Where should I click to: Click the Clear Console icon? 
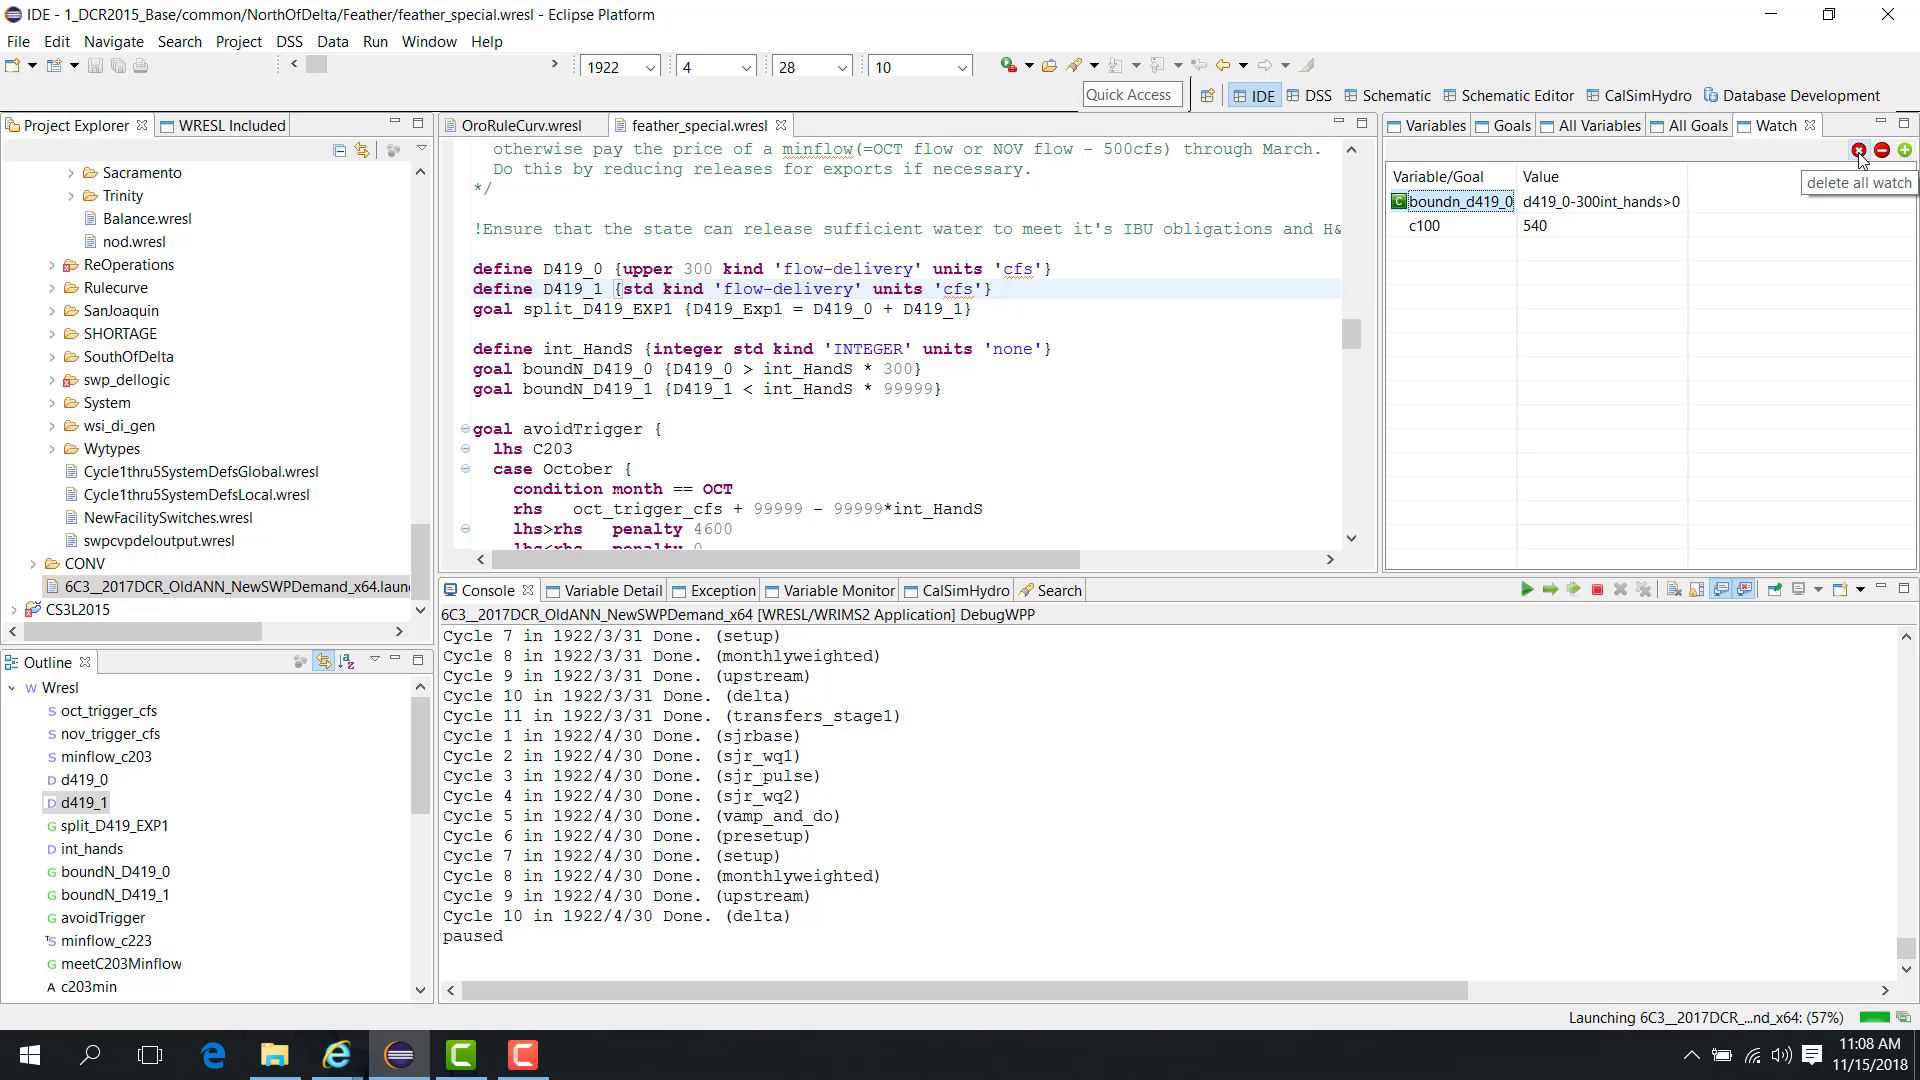tap(1674, 589)
